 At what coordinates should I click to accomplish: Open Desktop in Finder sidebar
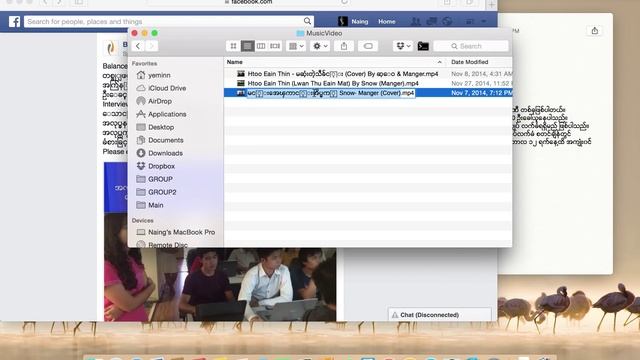(x=156, y=127)
